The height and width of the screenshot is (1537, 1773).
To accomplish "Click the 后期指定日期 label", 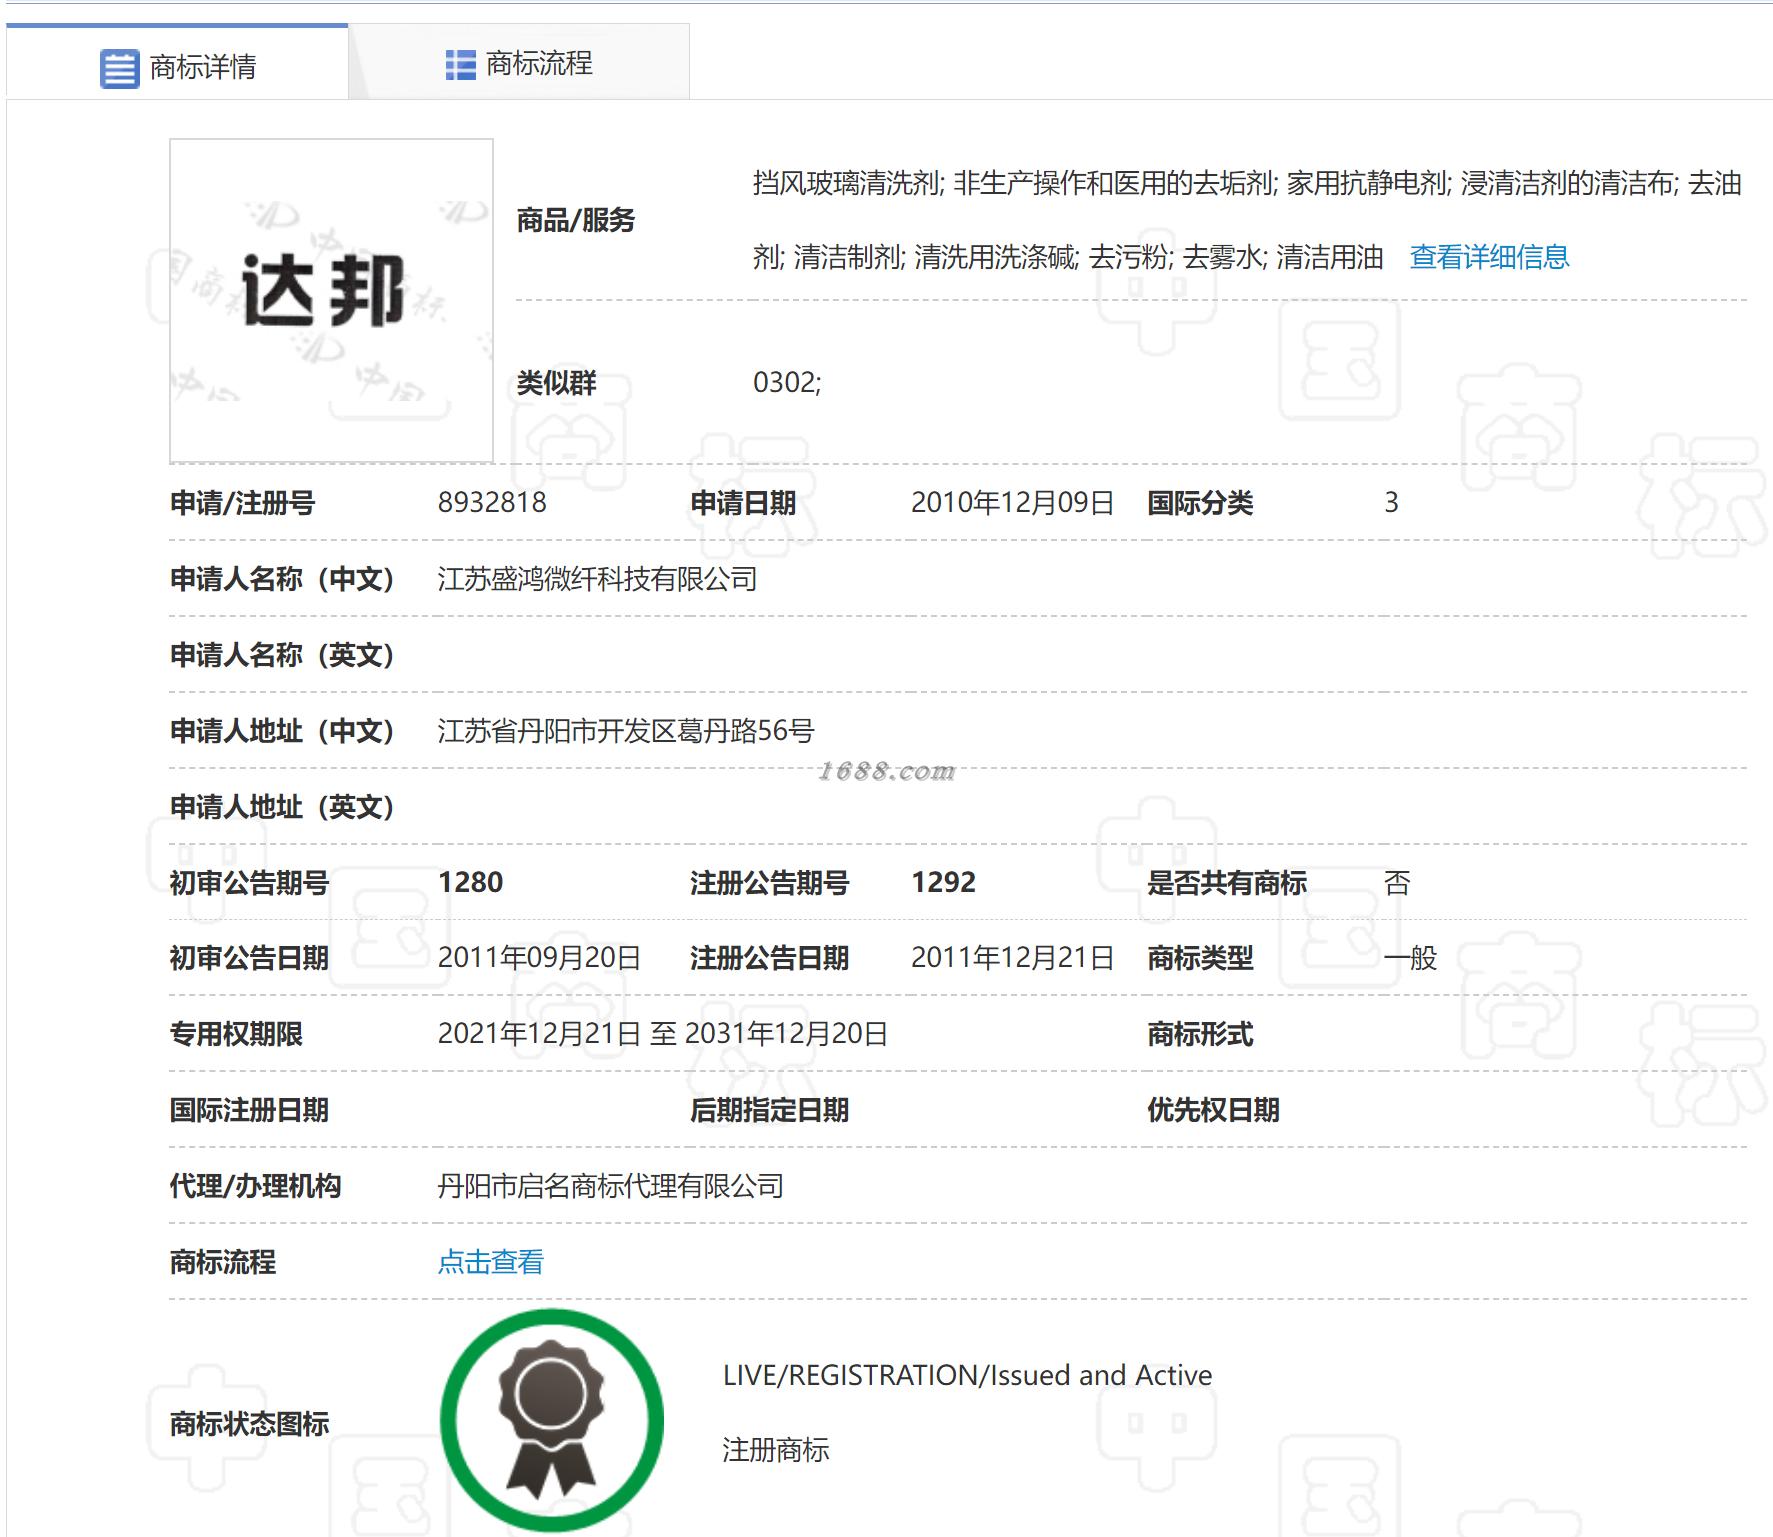I will pos(769,1110).
